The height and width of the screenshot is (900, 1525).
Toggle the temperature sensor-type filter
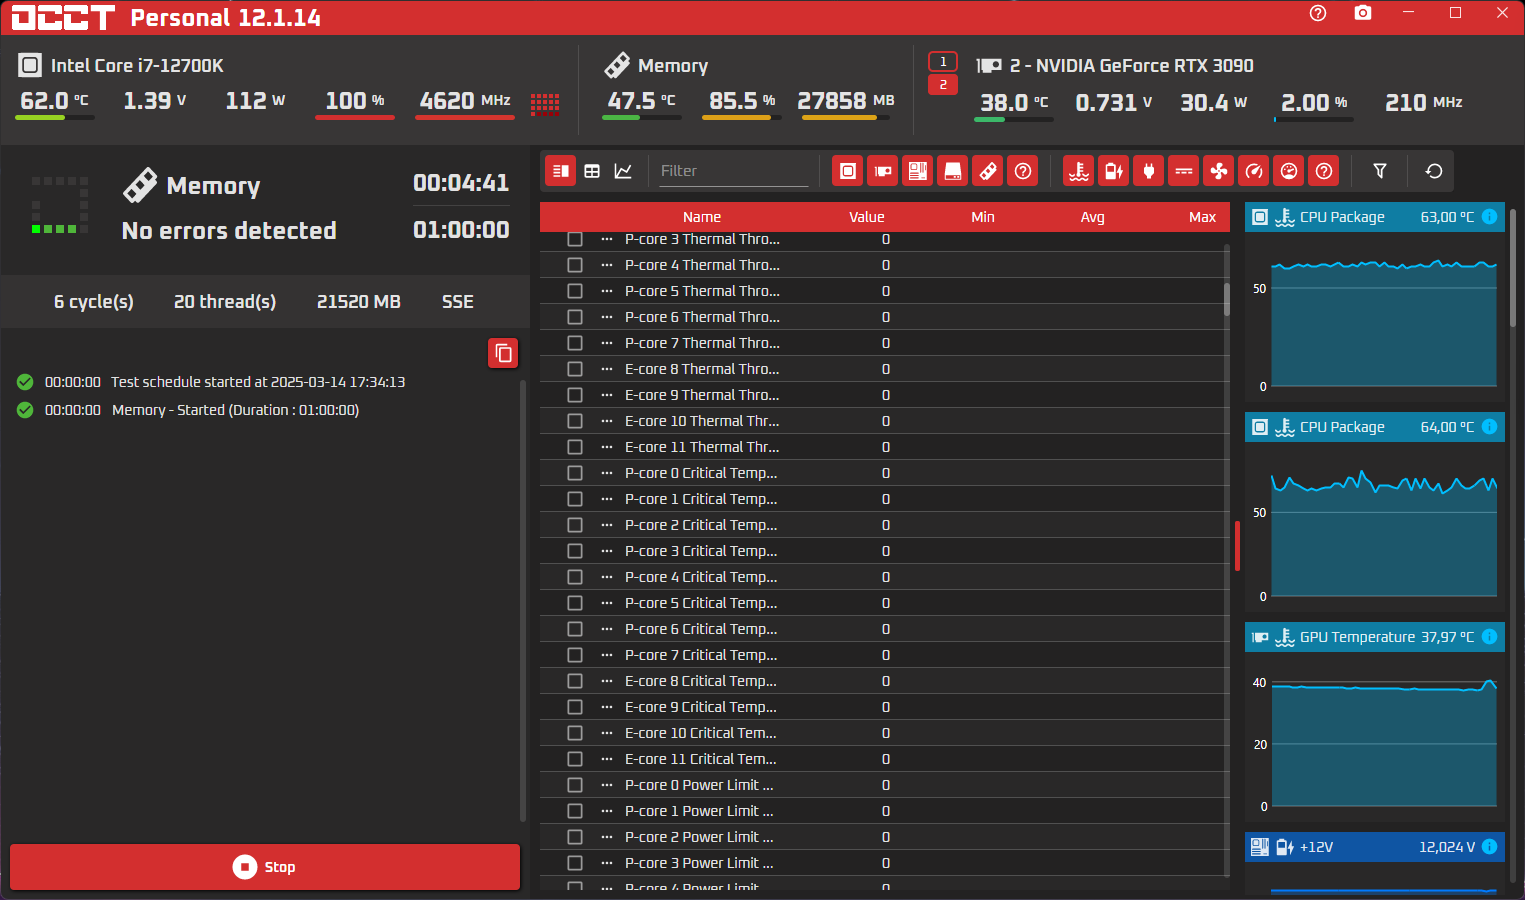tap(1078, 171)
